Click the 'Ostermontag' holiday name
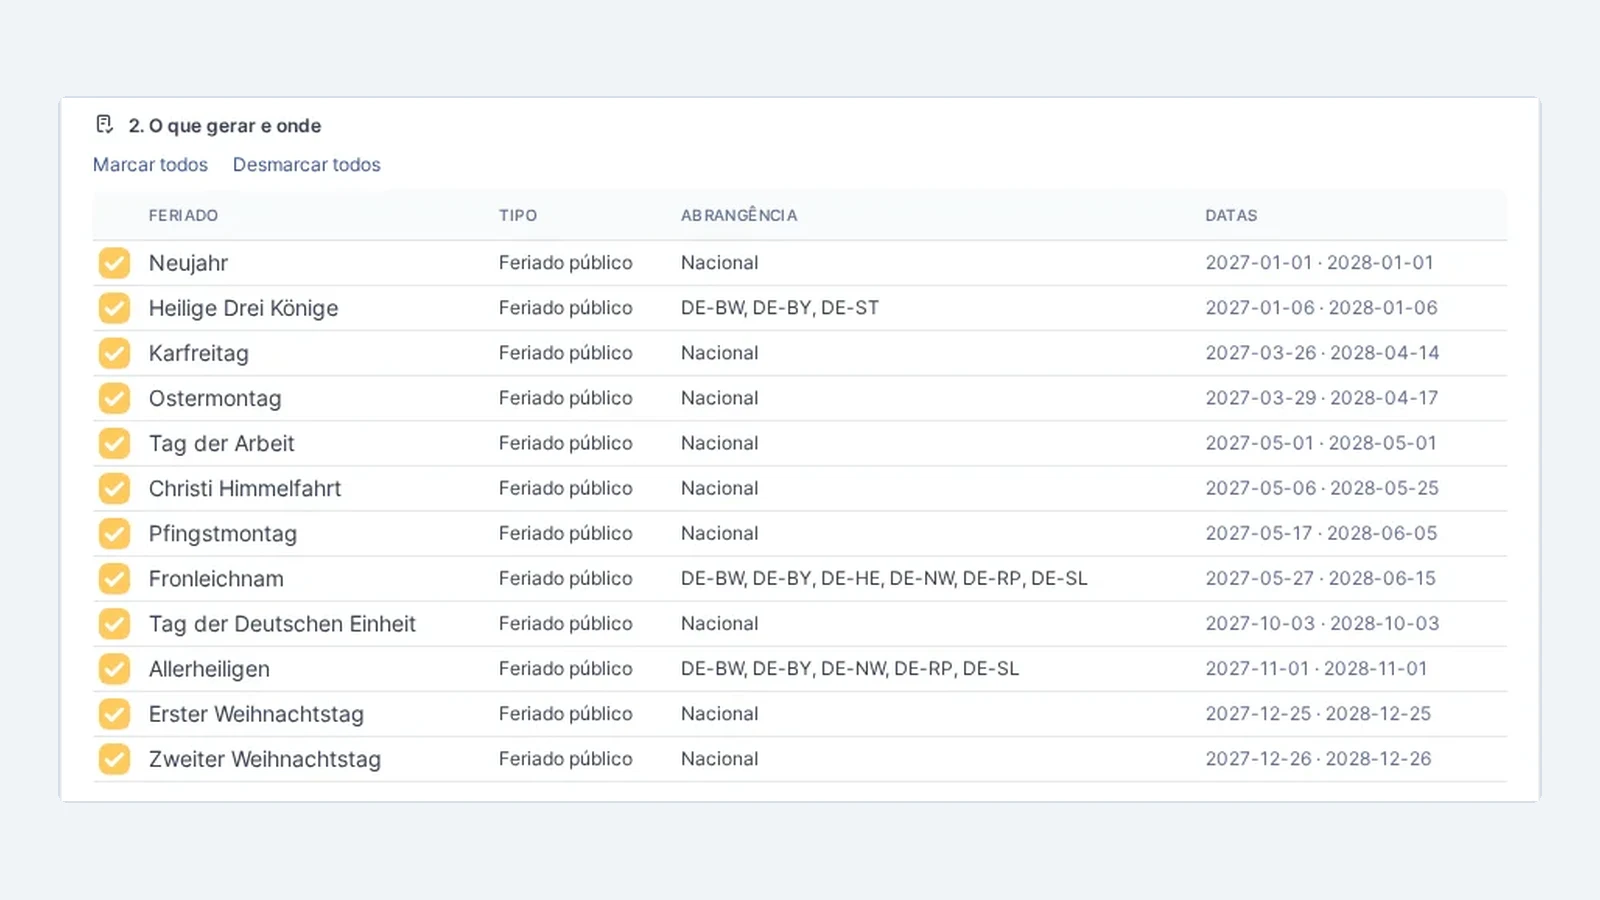This screenshot has width=1600, height=900. [x=215, y=398]
